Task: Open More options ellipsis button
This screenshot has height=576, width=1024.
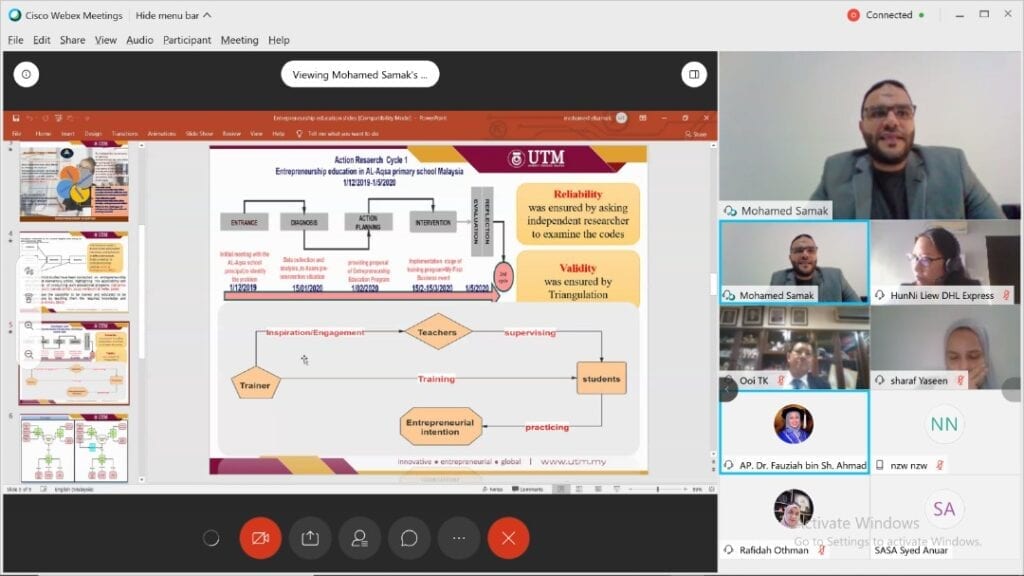Action: coord(458,538)
